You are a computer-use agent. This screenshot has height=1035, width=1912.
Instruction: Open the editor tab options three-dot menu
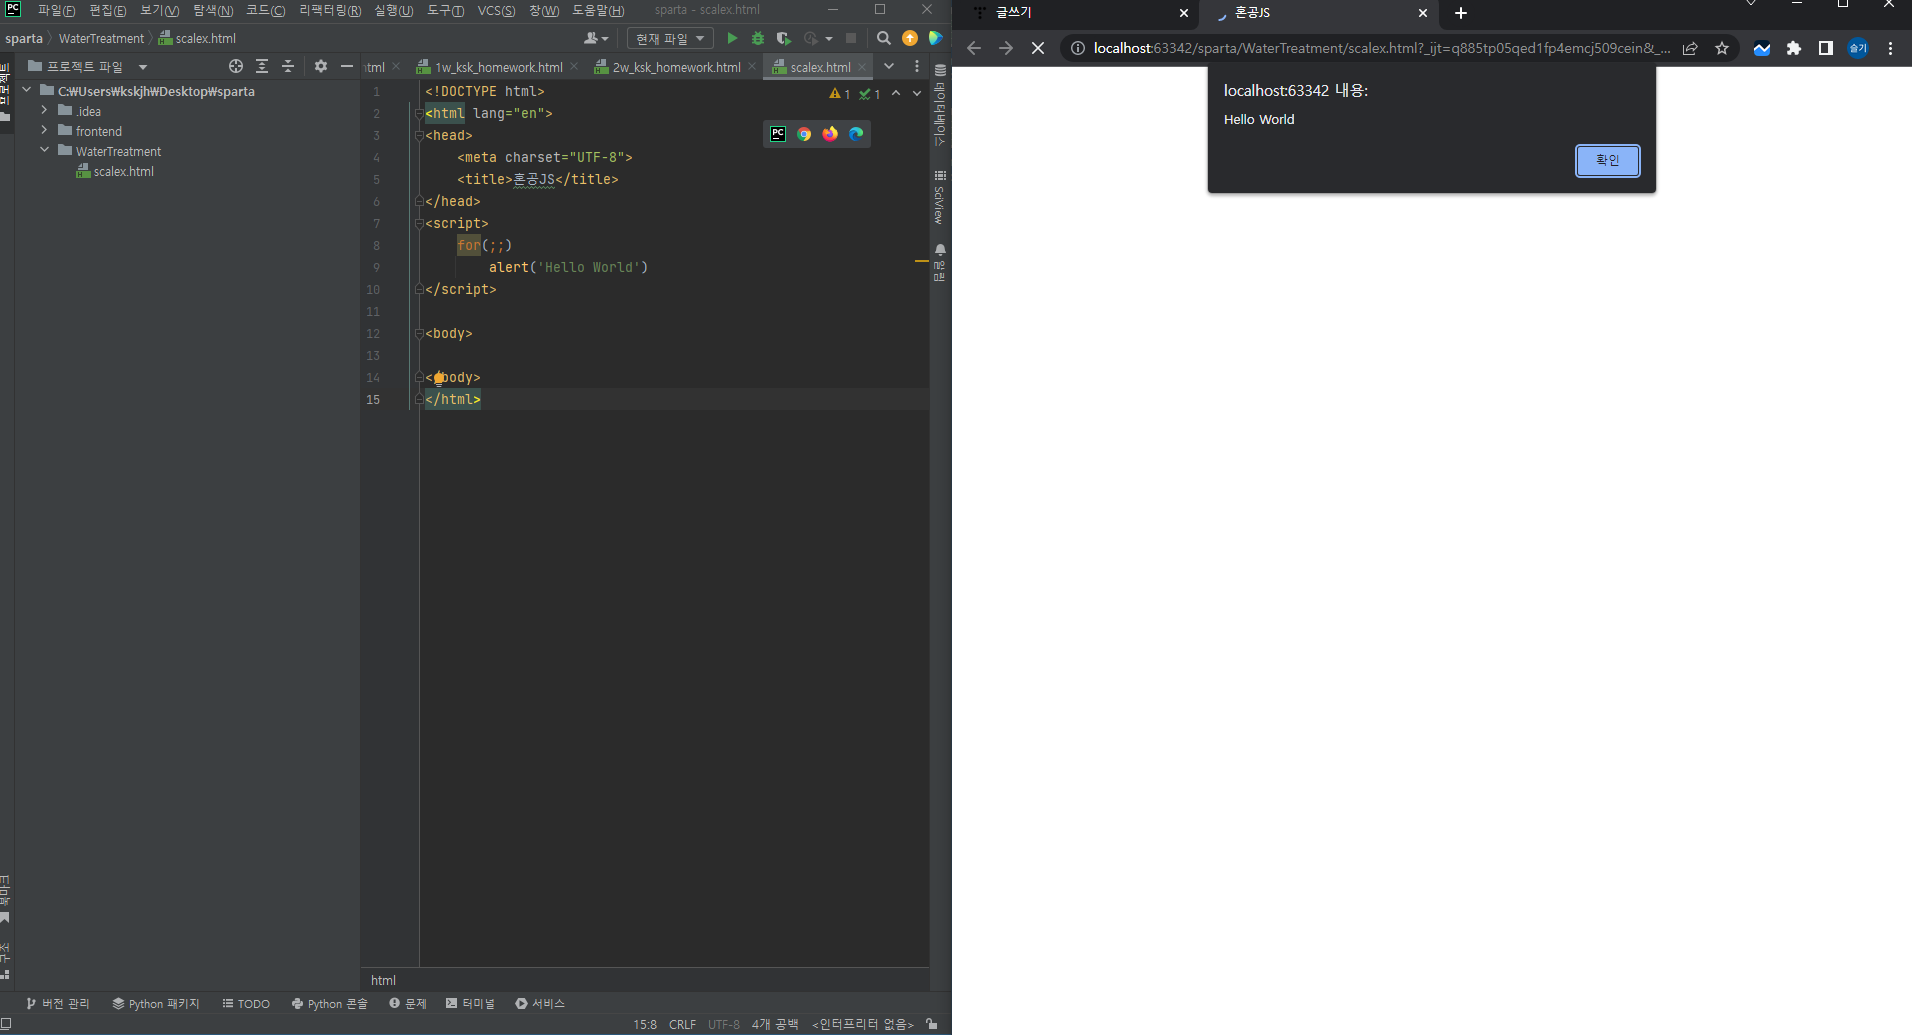917,66
